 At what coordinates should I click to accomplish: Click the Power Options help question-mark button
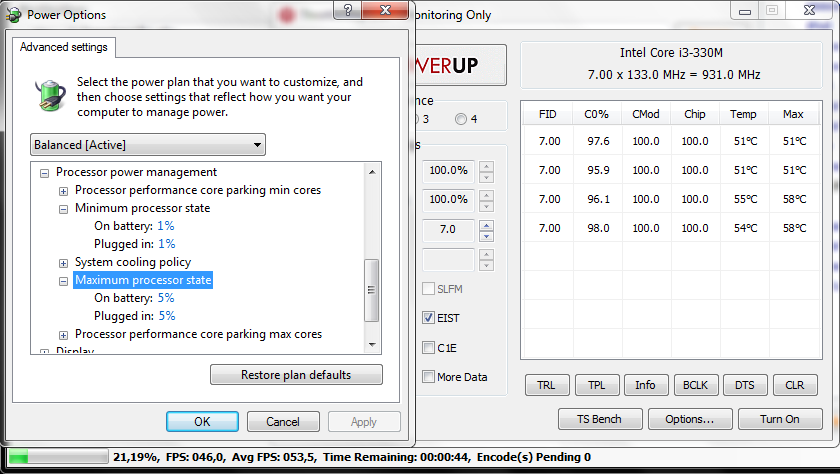348,10
